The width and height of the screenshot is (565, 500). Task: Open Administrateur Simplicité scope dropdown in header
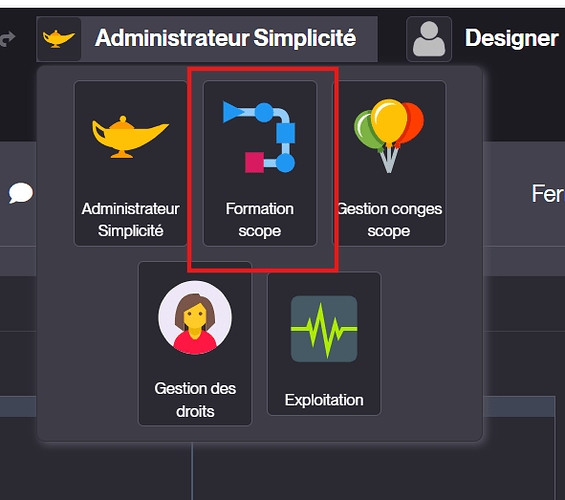(207, 39)
